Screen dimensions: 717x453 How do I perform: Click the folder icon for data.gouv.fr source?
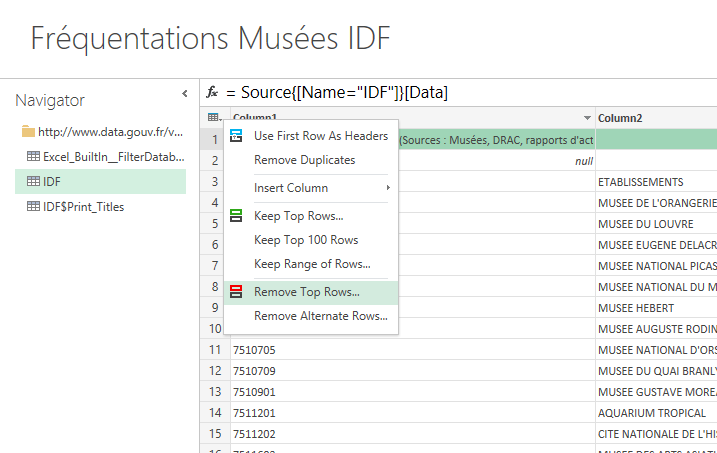coord(28,132)
